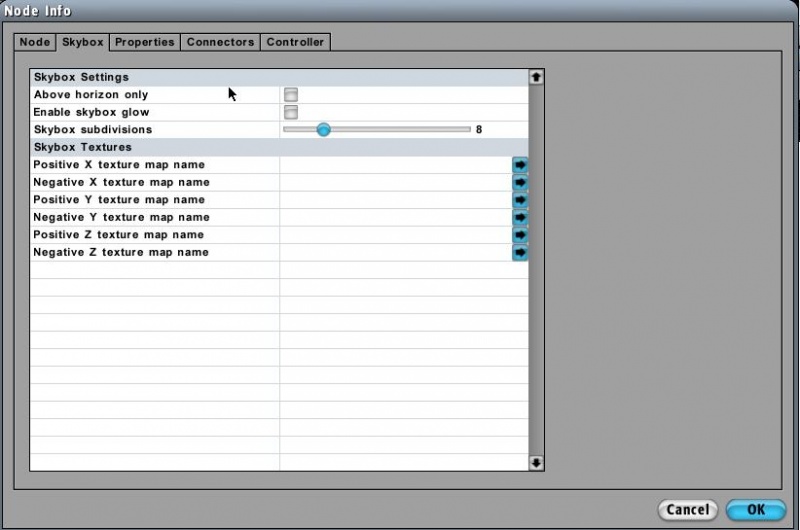Click arrow icon for Positive X texture map
This screenshot has width=800, height=530.
[520, 165]
